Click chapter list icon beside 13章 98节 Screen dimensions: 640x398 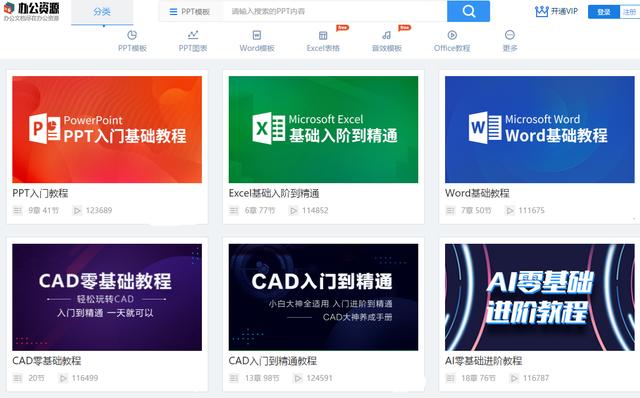tap(234, 378)
